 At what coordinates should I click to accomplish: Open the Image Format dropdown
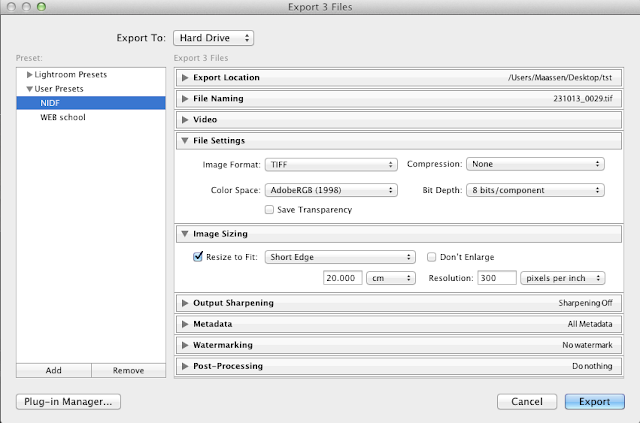tap(331, 165)
